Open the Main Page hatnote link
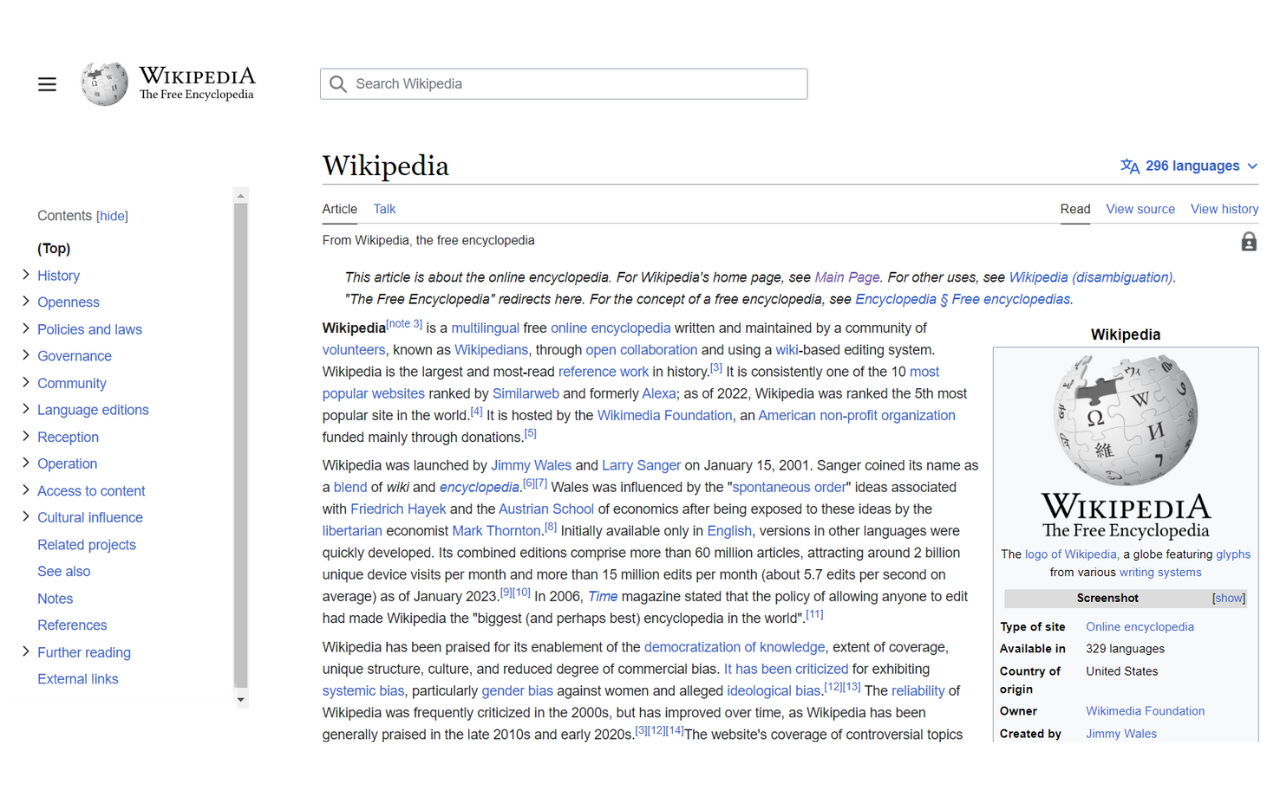Image resolution: width=1280 pixels, height=800 pixels. [847, 277]
